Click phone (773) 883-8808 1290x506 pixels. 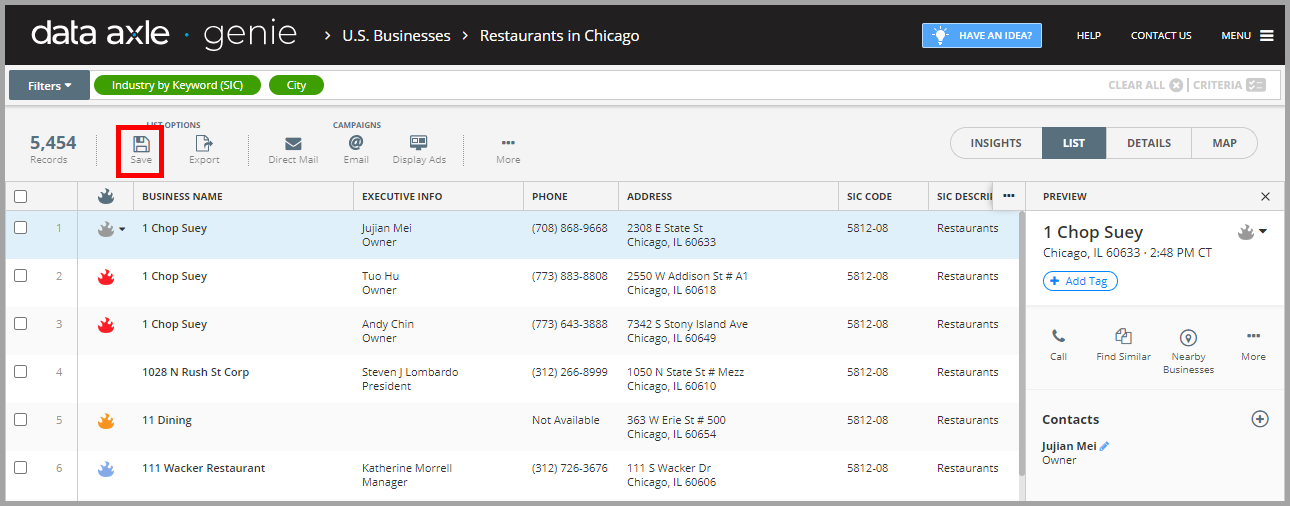(x=570, y=276)
